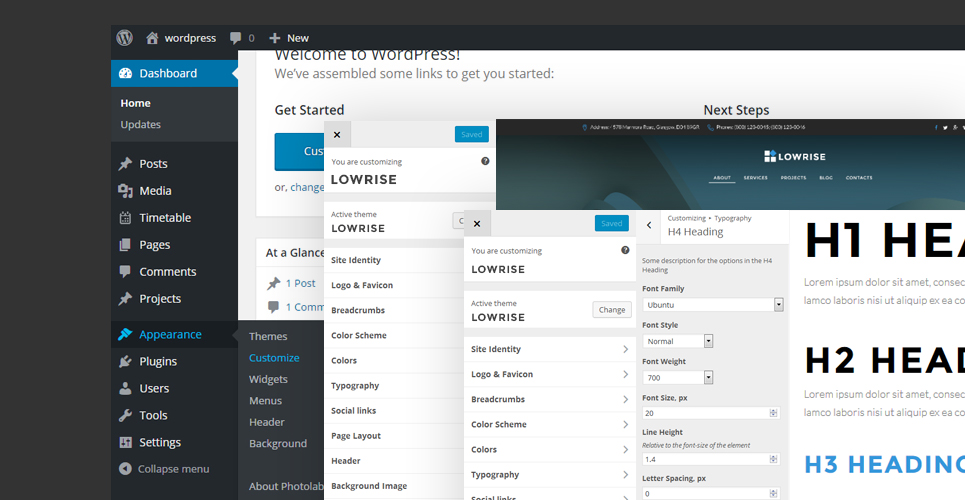Close the front customizer panel with X
The width and height of the screenshot is (965, 500).
477,224
